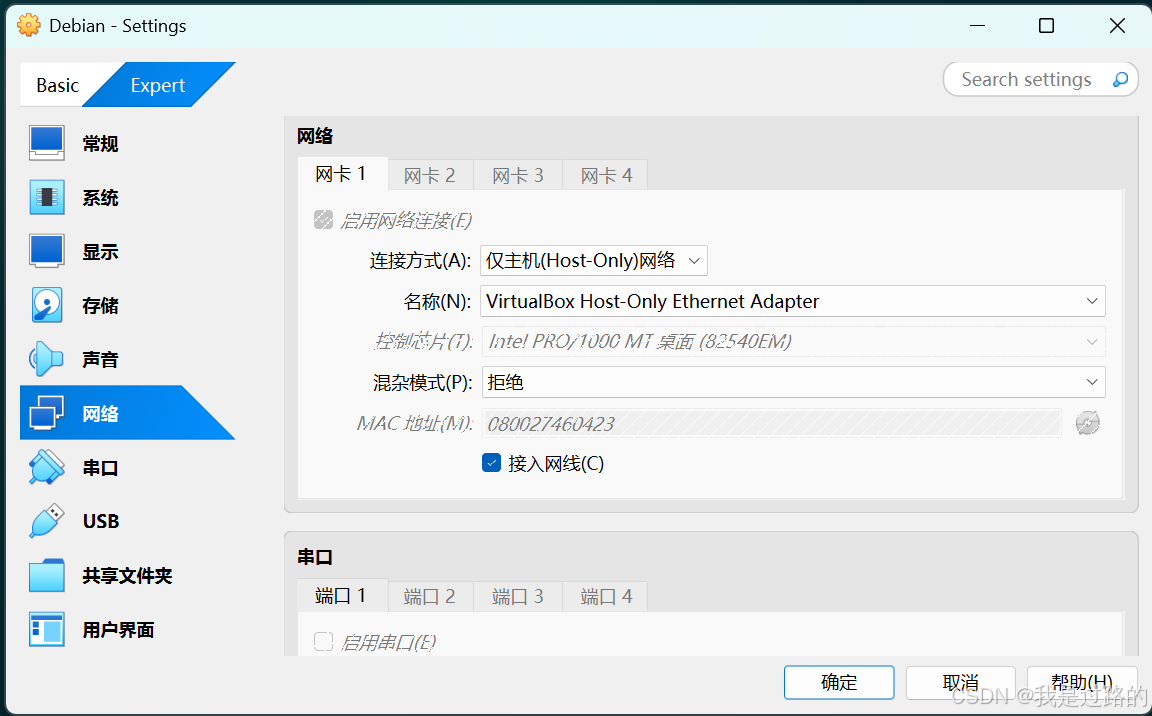Click the 网络 section heading text
The height and width of the screenshot is (716, 1152).
point(315,136)
